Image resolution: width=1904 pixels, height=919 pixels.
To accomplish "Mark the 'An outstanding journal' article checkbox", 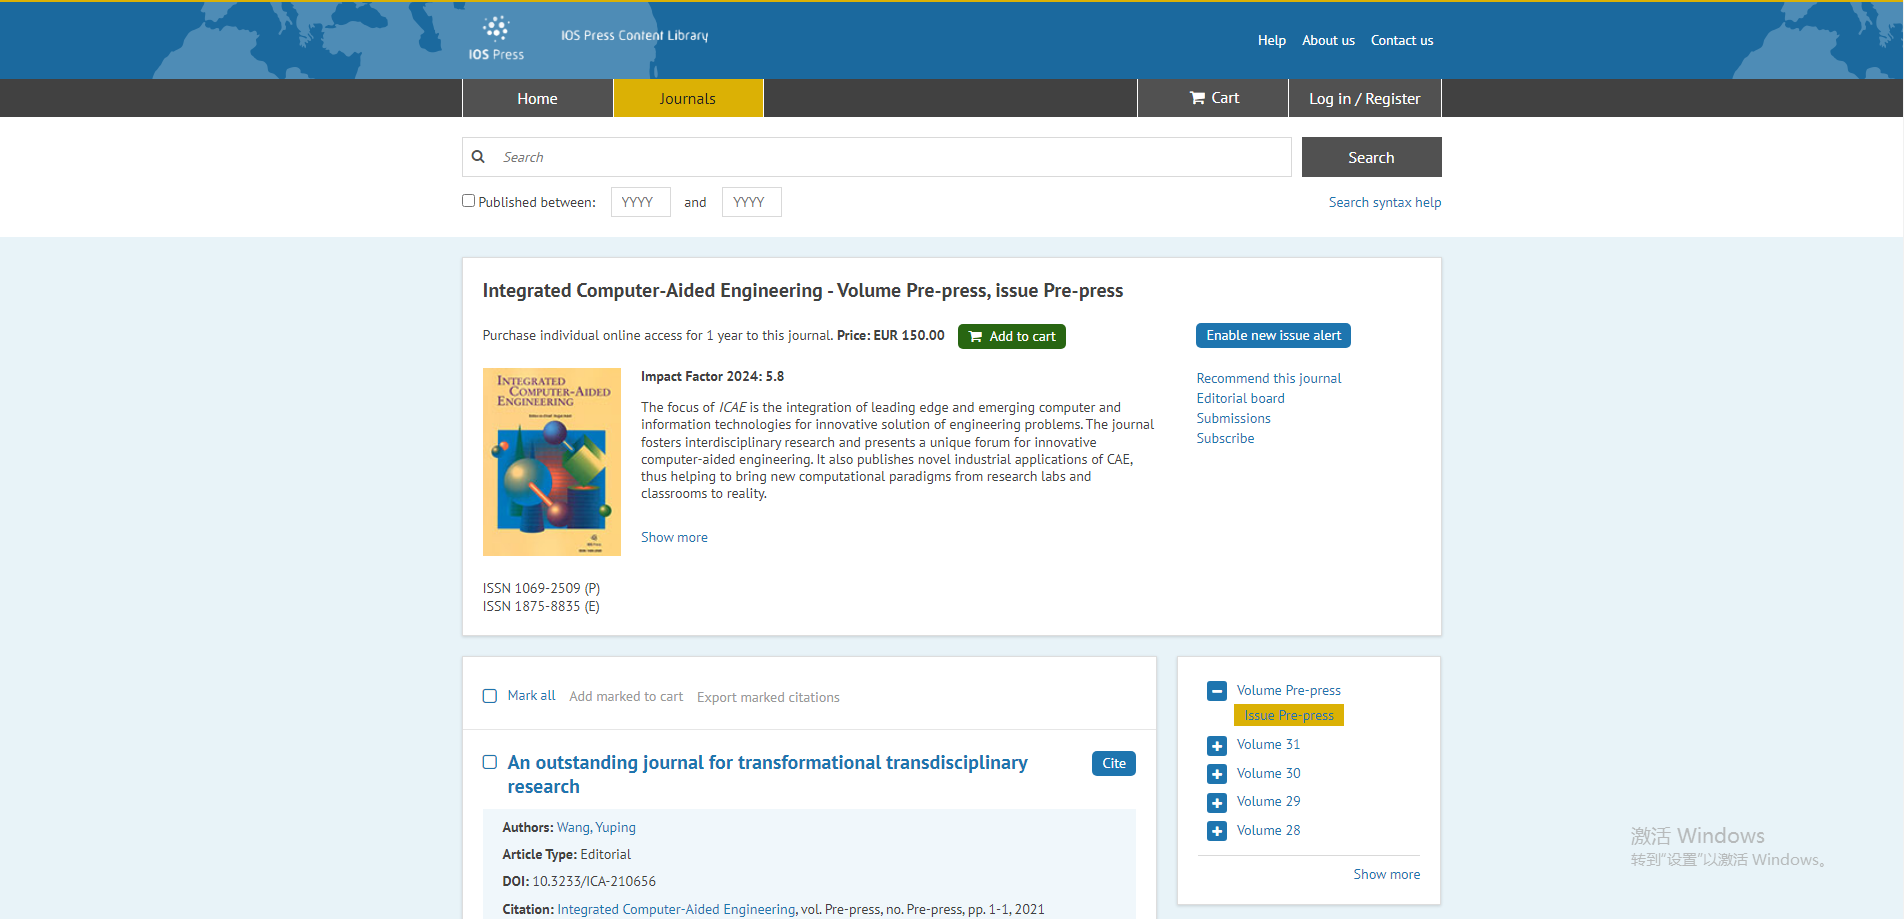I will tap(490, 762).
